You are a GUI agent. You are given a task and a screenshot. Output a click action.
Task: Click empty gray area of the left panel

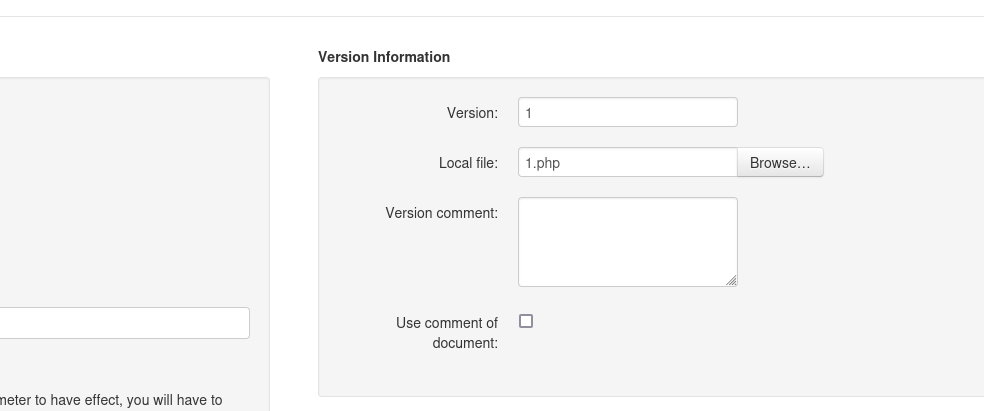pos(130,190)
